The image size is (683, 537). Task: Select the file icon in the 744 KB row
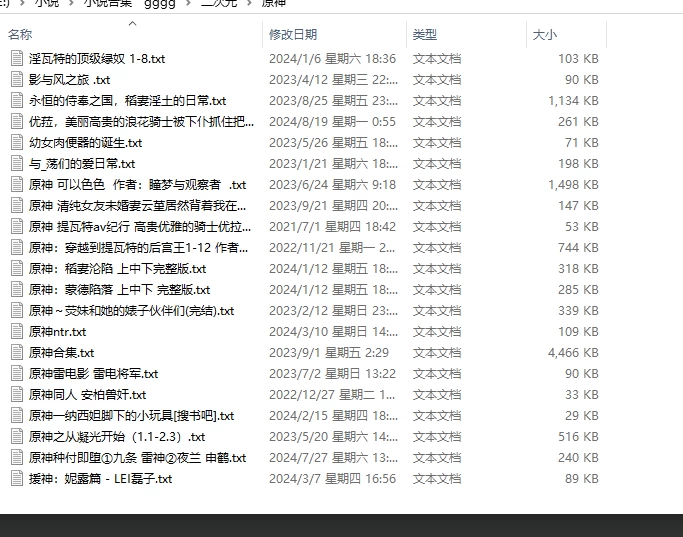pyautogui.click(x=17, y=247)
